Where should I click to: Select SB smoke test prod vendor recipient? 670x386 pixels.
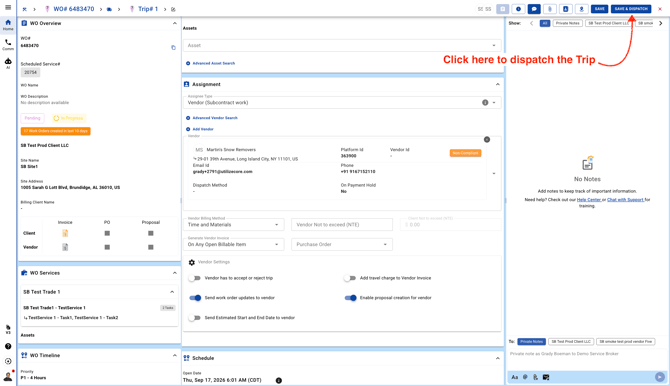point(626,342)
